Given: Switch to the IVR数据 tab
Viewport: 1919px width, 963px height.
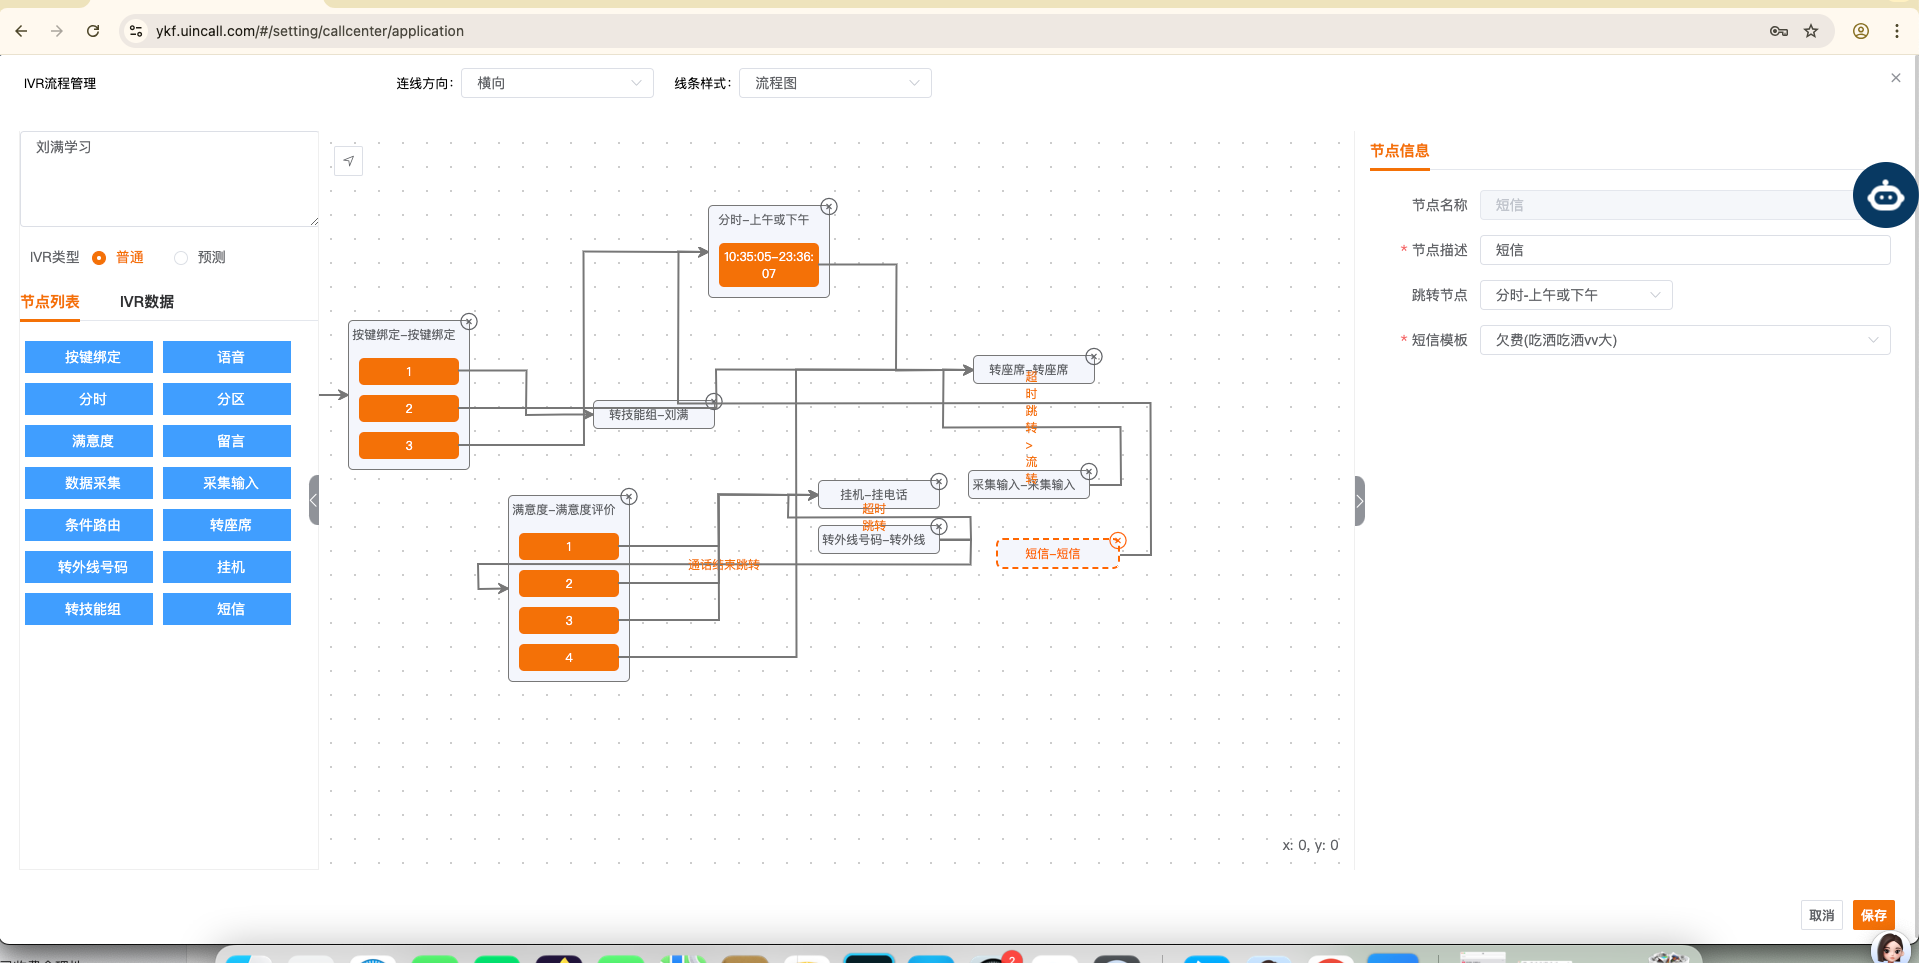Looking at the screenshot, I should coord(147,302).
